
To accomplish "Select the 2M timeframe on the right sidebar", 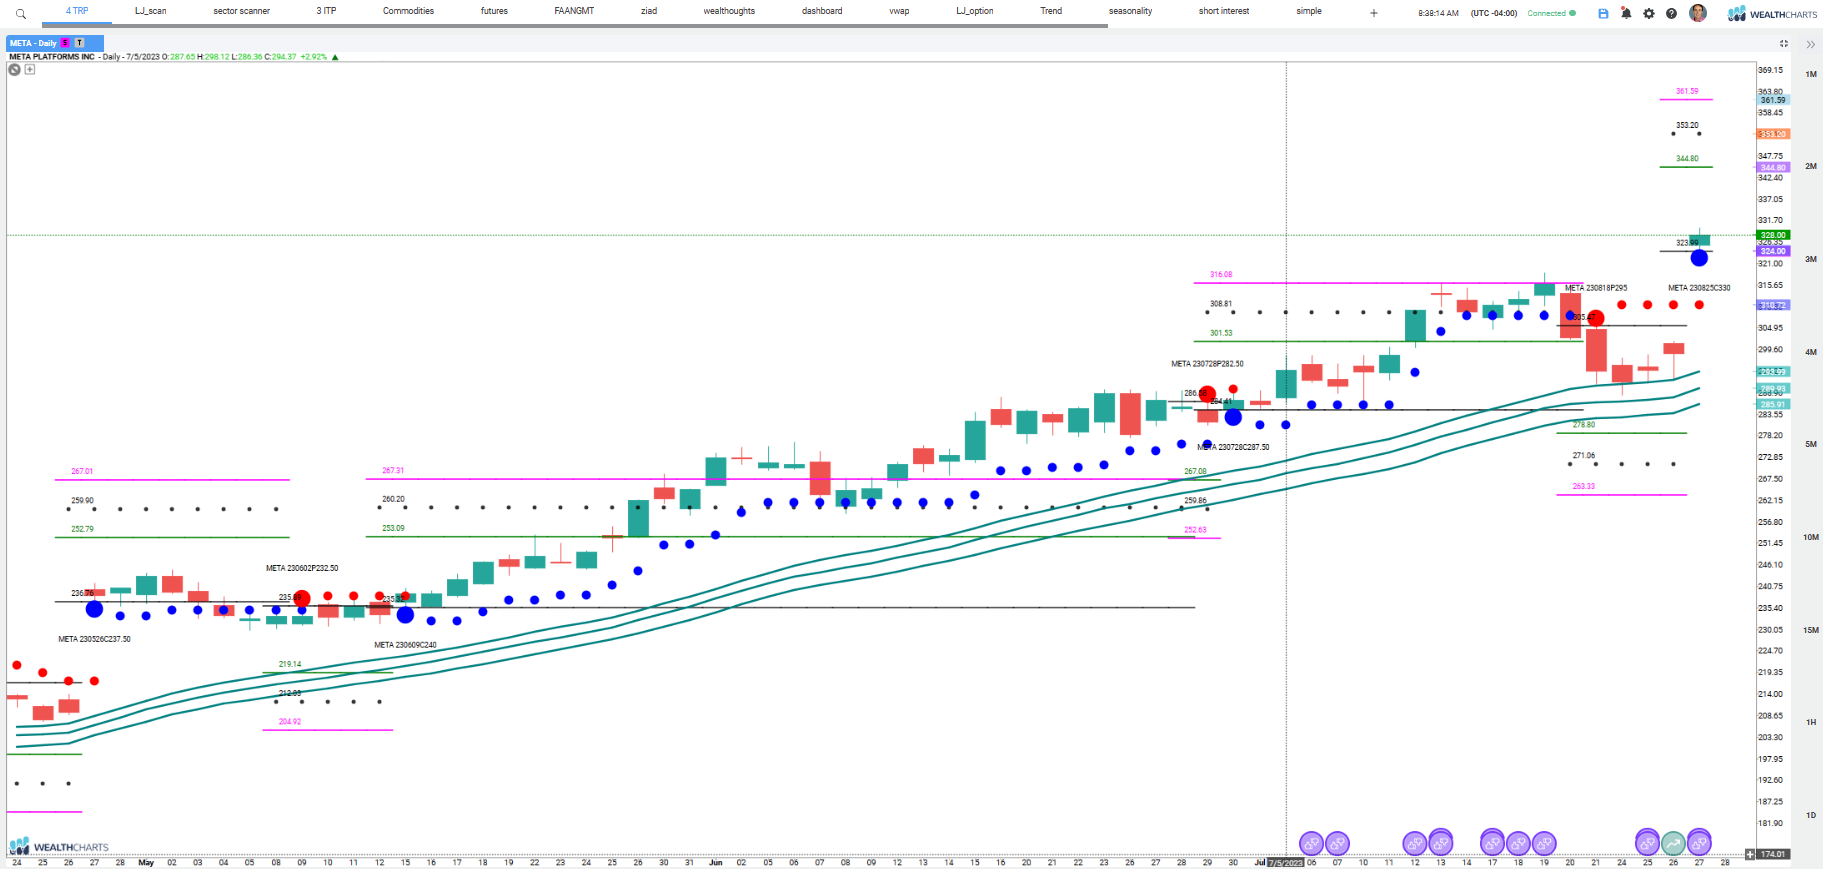I will click(1811, 166).
